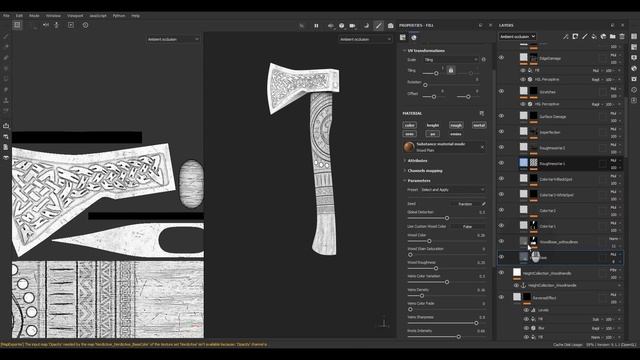
Task: Open the Scale Tiling dropdown
Action: [x=451, y=60]
